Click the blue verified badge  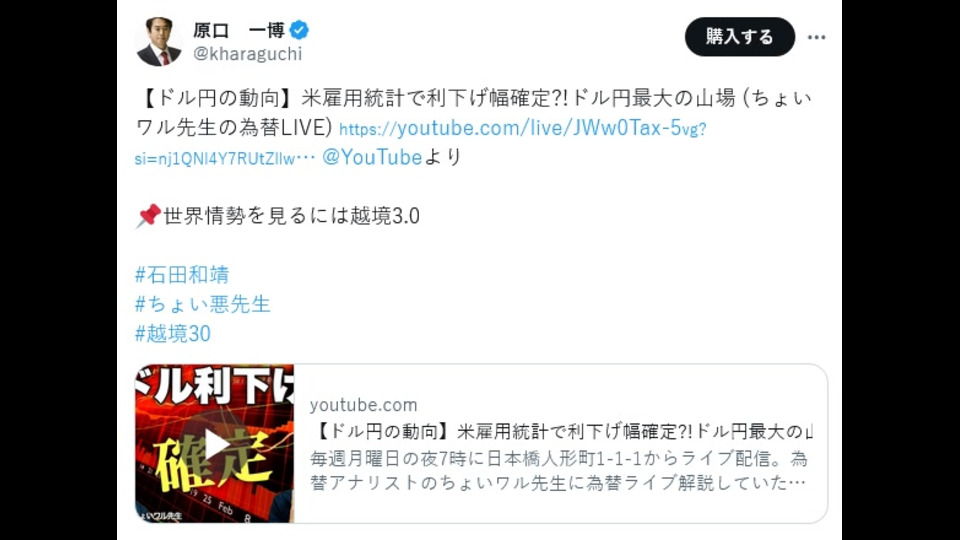[299, 29]
